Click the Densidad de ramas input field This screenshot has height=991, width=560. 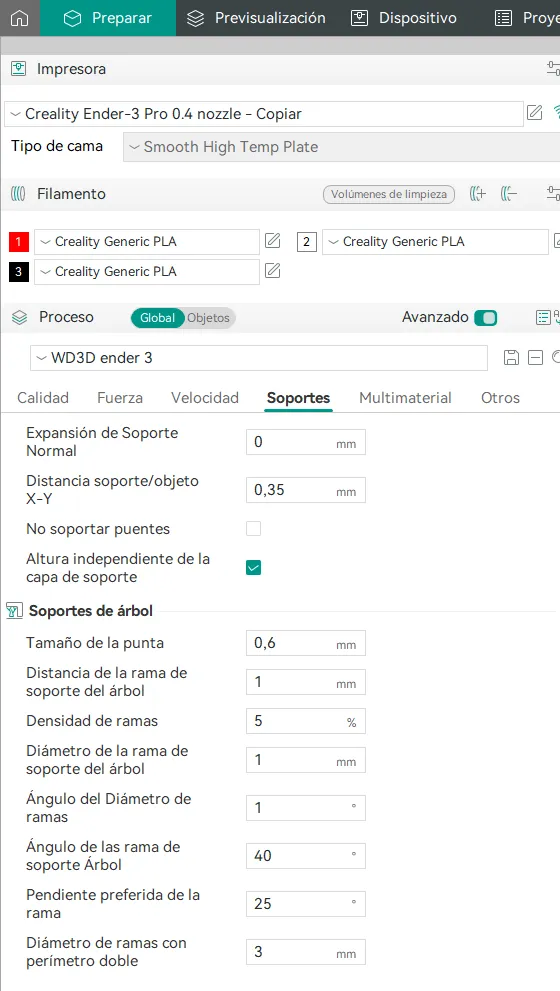(306, 721)
